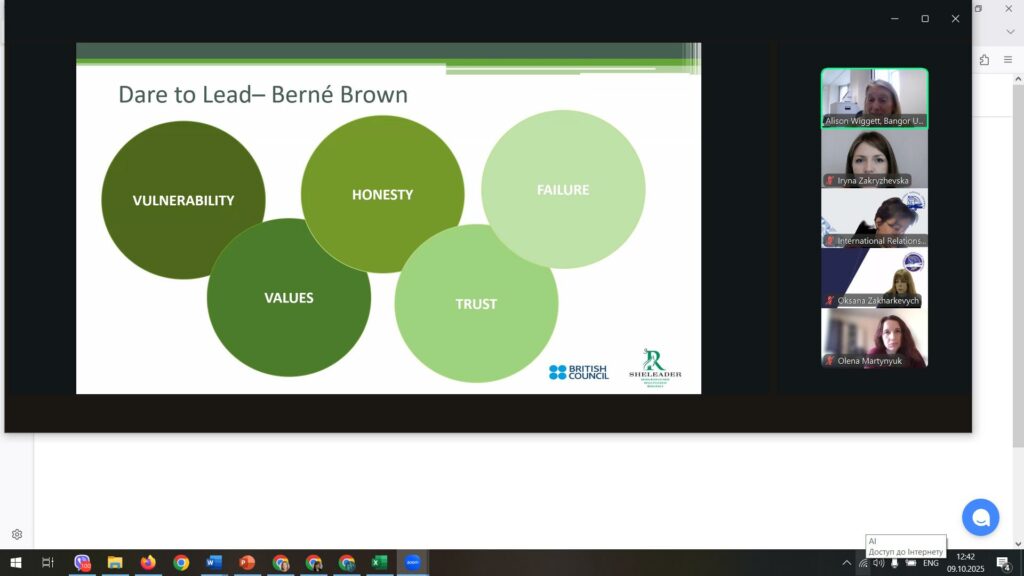The width and height of the screenshot is (1024, 576).
Task: Open the Zoom app in the taskbar
Action: 412,562
